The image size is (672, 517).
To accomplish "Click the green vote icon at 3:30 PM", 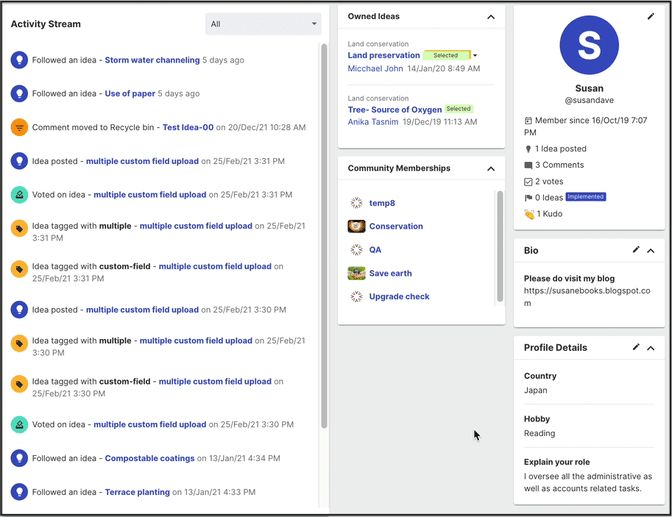I will tap(19, 424).
